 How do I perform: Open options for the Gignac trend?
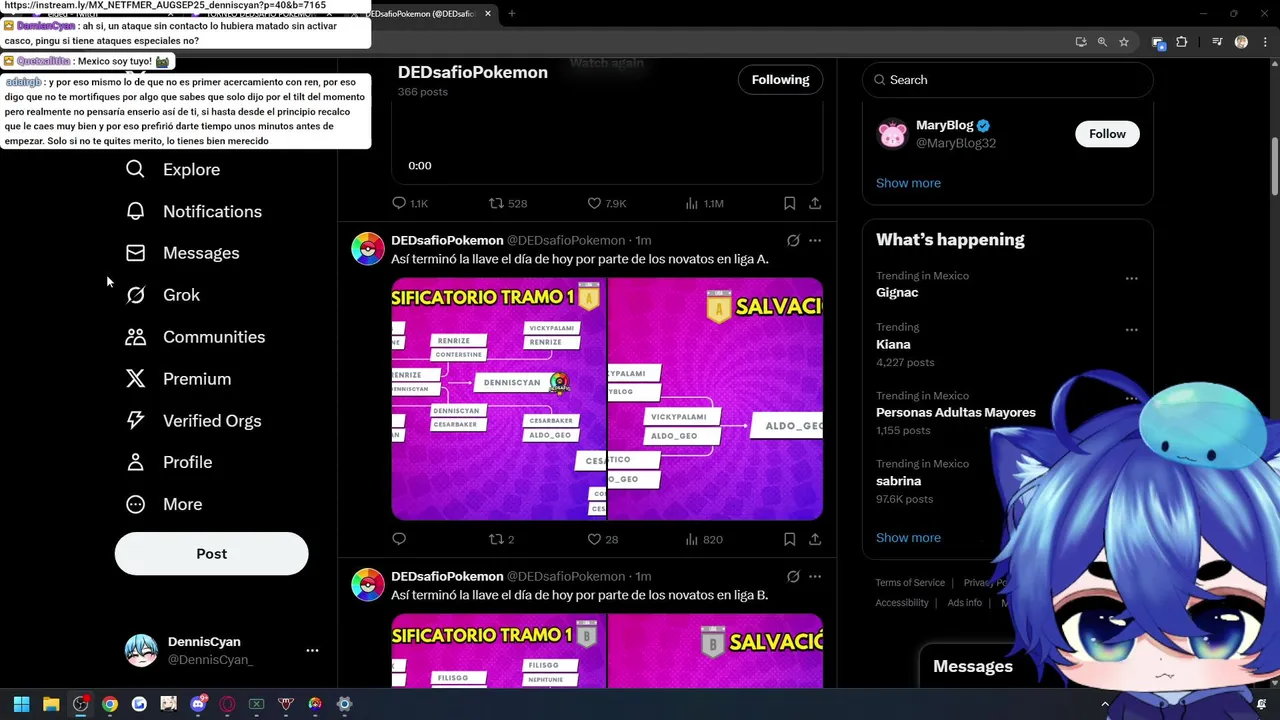tap(1131, 279)
